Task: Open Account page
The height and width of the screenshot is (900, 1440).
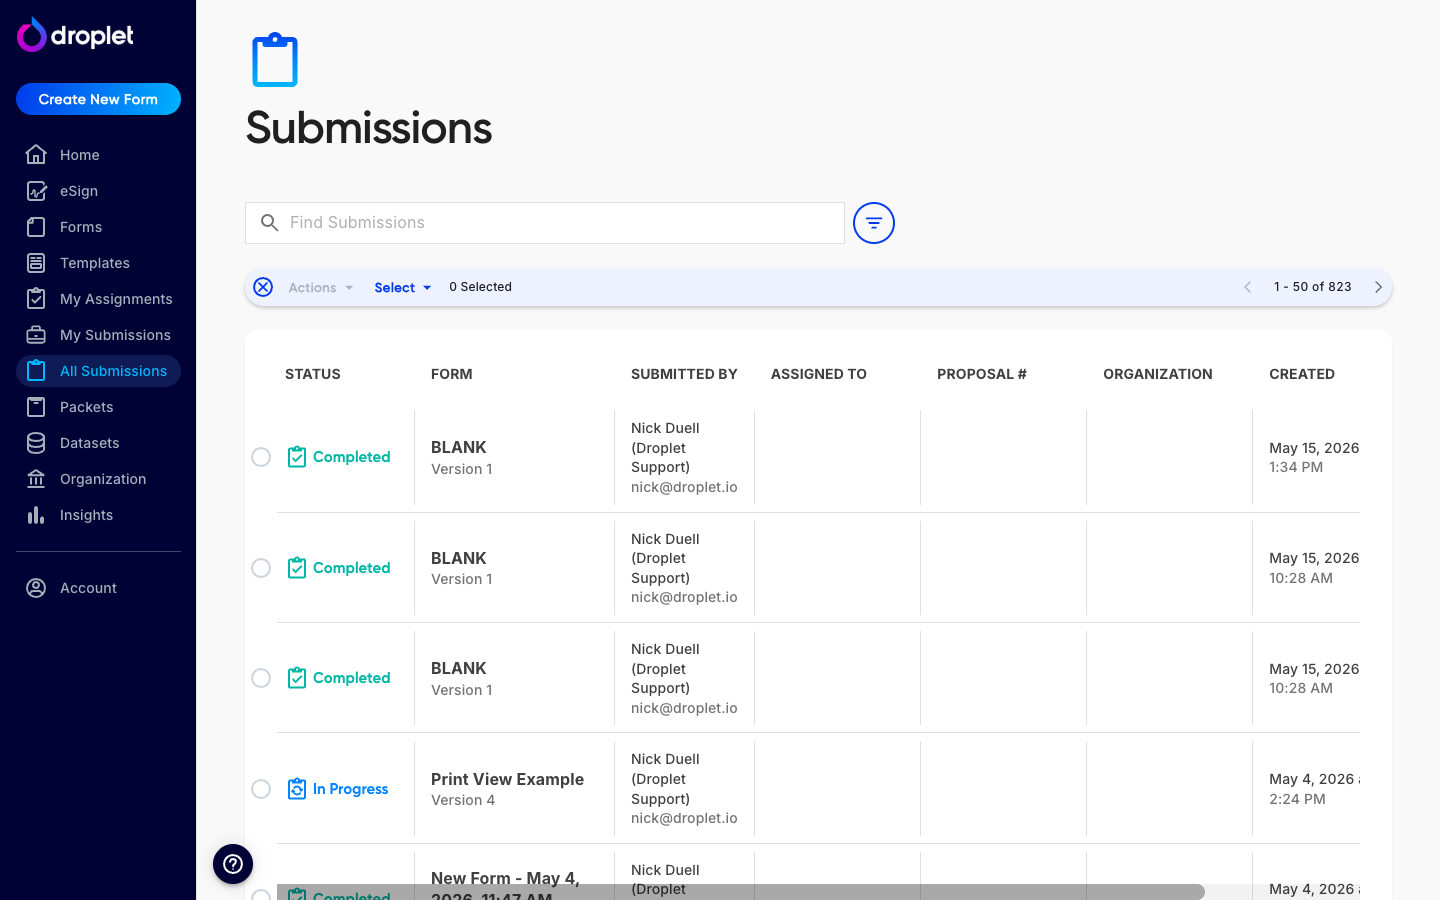Action: pyautogui.click(x=98, y=588)
